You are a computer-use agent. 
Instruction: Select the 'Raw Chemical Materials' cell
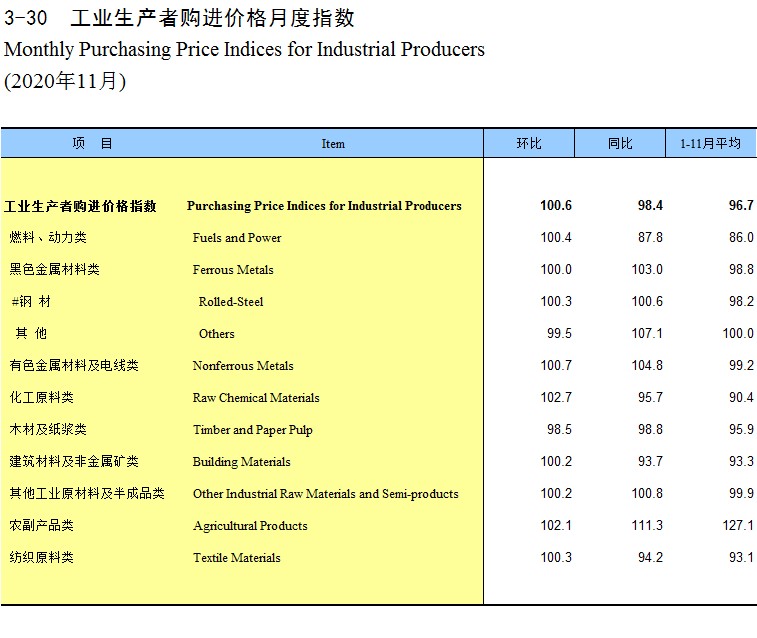coord(256,398)
